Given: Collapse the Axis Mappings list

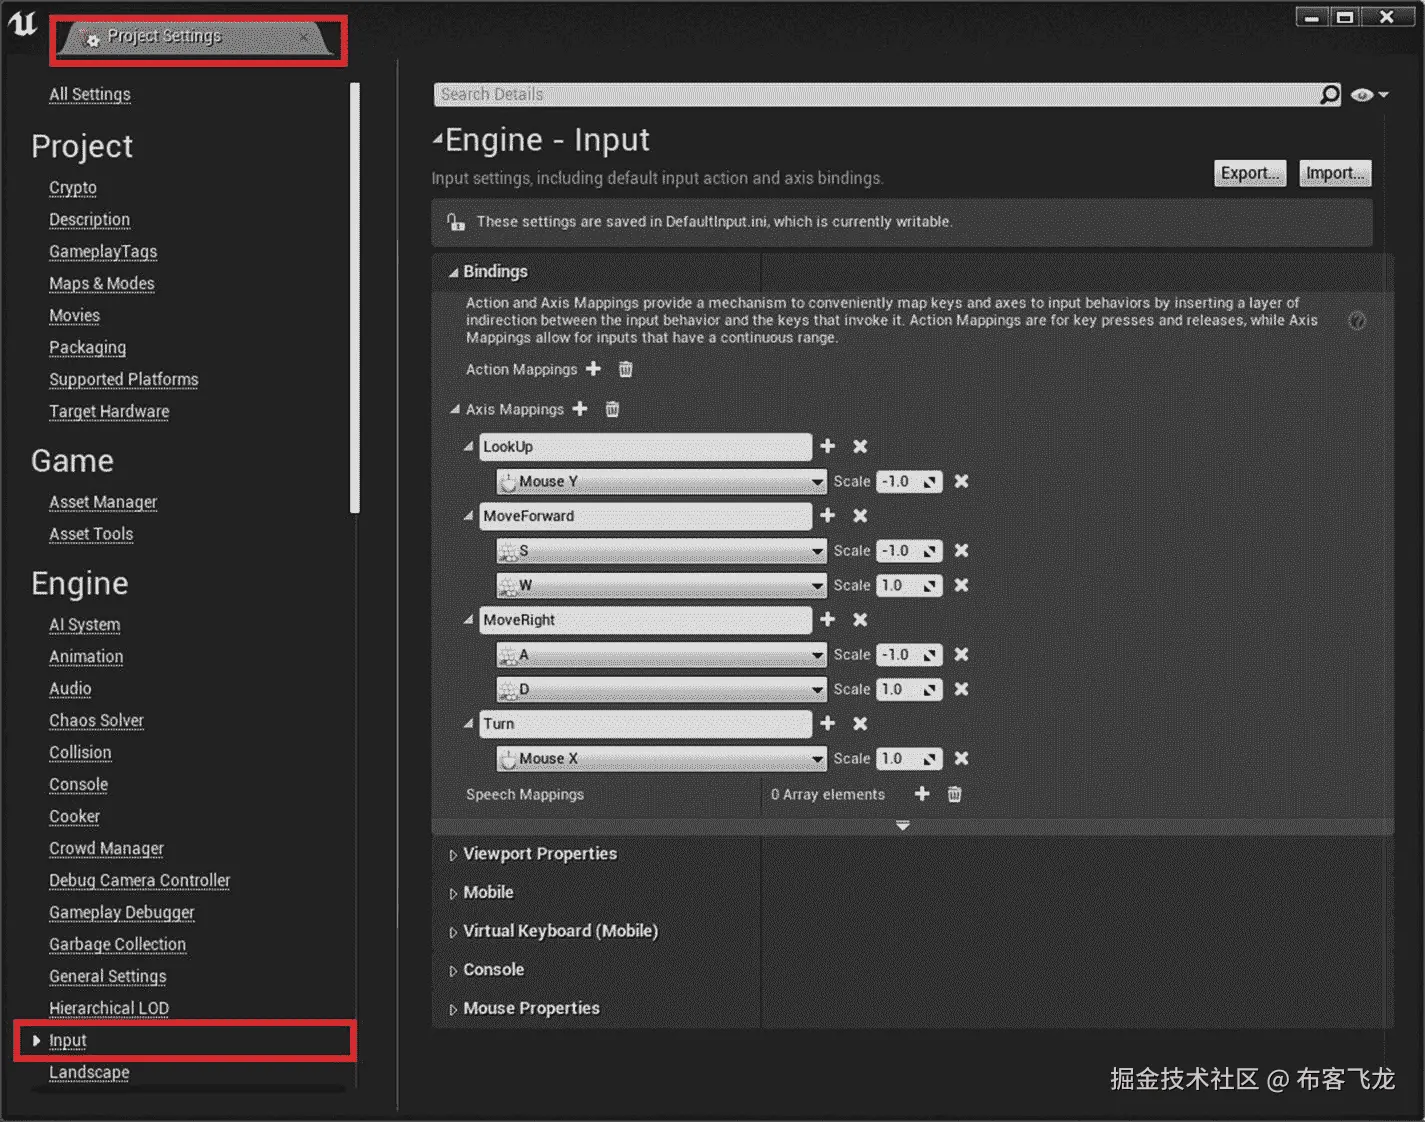Looking at the screenshot, I should [x=455, y=409].
